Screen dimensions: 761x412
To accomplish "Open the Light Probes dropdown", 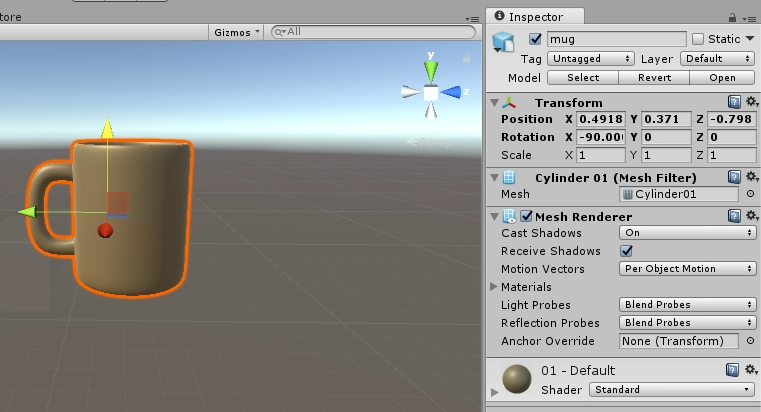I will point(687,305).
